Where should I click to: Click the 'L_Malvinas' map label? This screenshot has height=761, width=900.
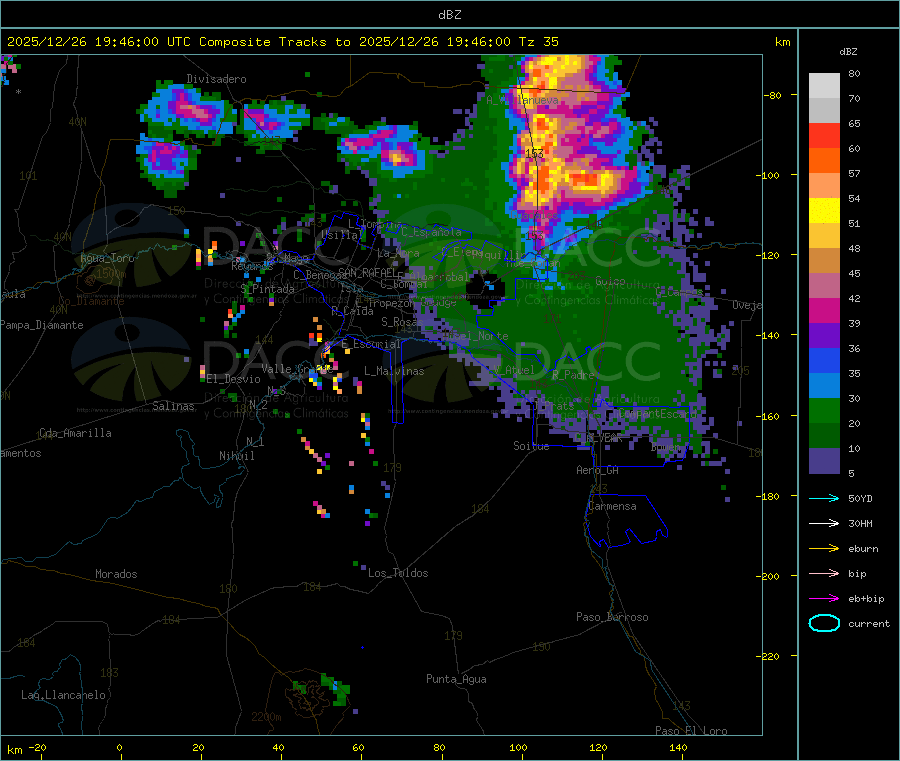tap(394, 371)
